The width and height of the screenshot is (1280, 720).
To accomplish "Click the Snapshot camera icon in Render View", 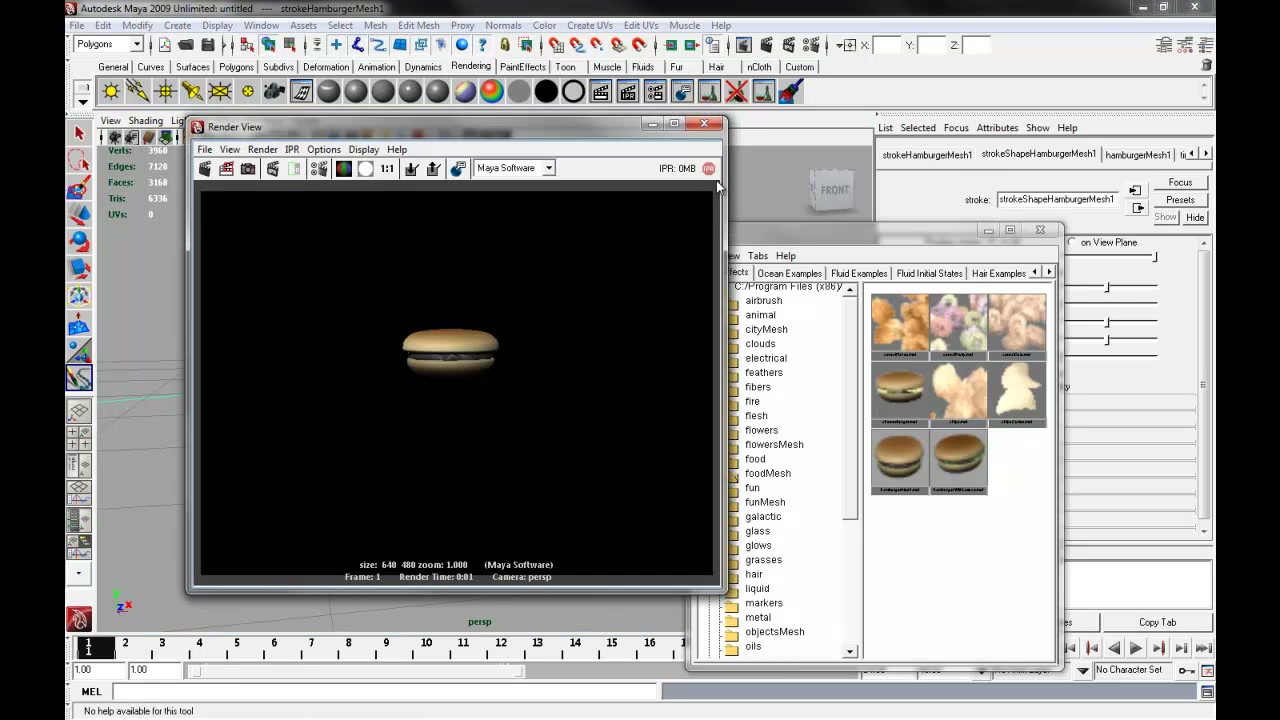I will pyautogui.click(x=248, y=169).
